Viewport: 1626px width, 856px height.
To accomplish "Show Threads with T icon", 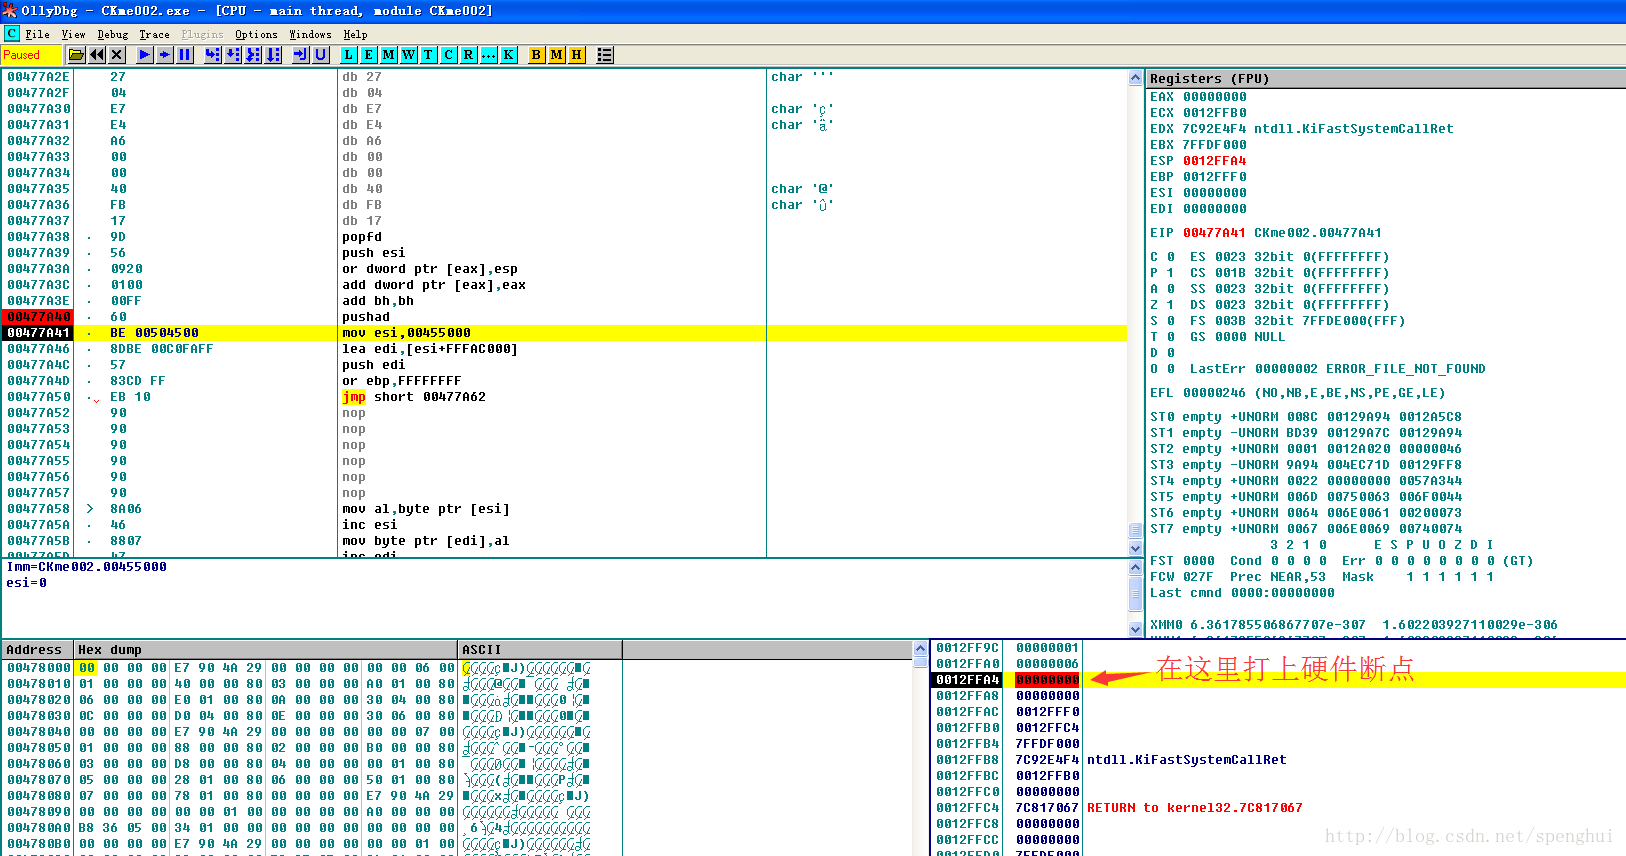I will pyautogui.click(x=429, y=55).
